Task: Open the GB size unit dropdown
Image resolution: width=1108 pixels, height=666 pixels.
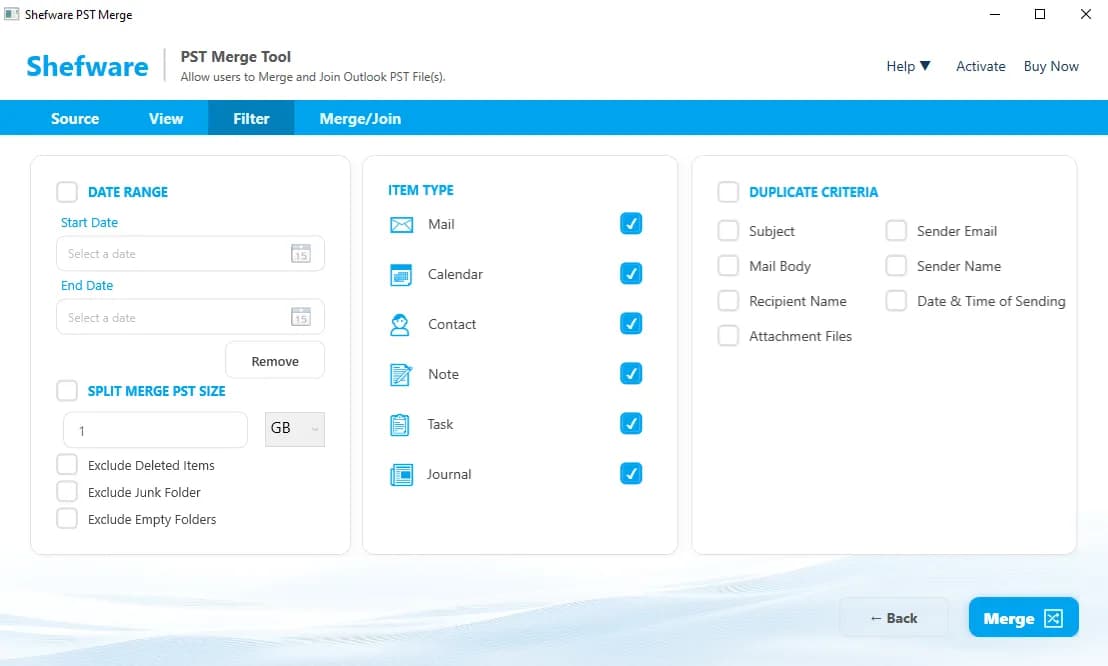Action: pos(295,429)
